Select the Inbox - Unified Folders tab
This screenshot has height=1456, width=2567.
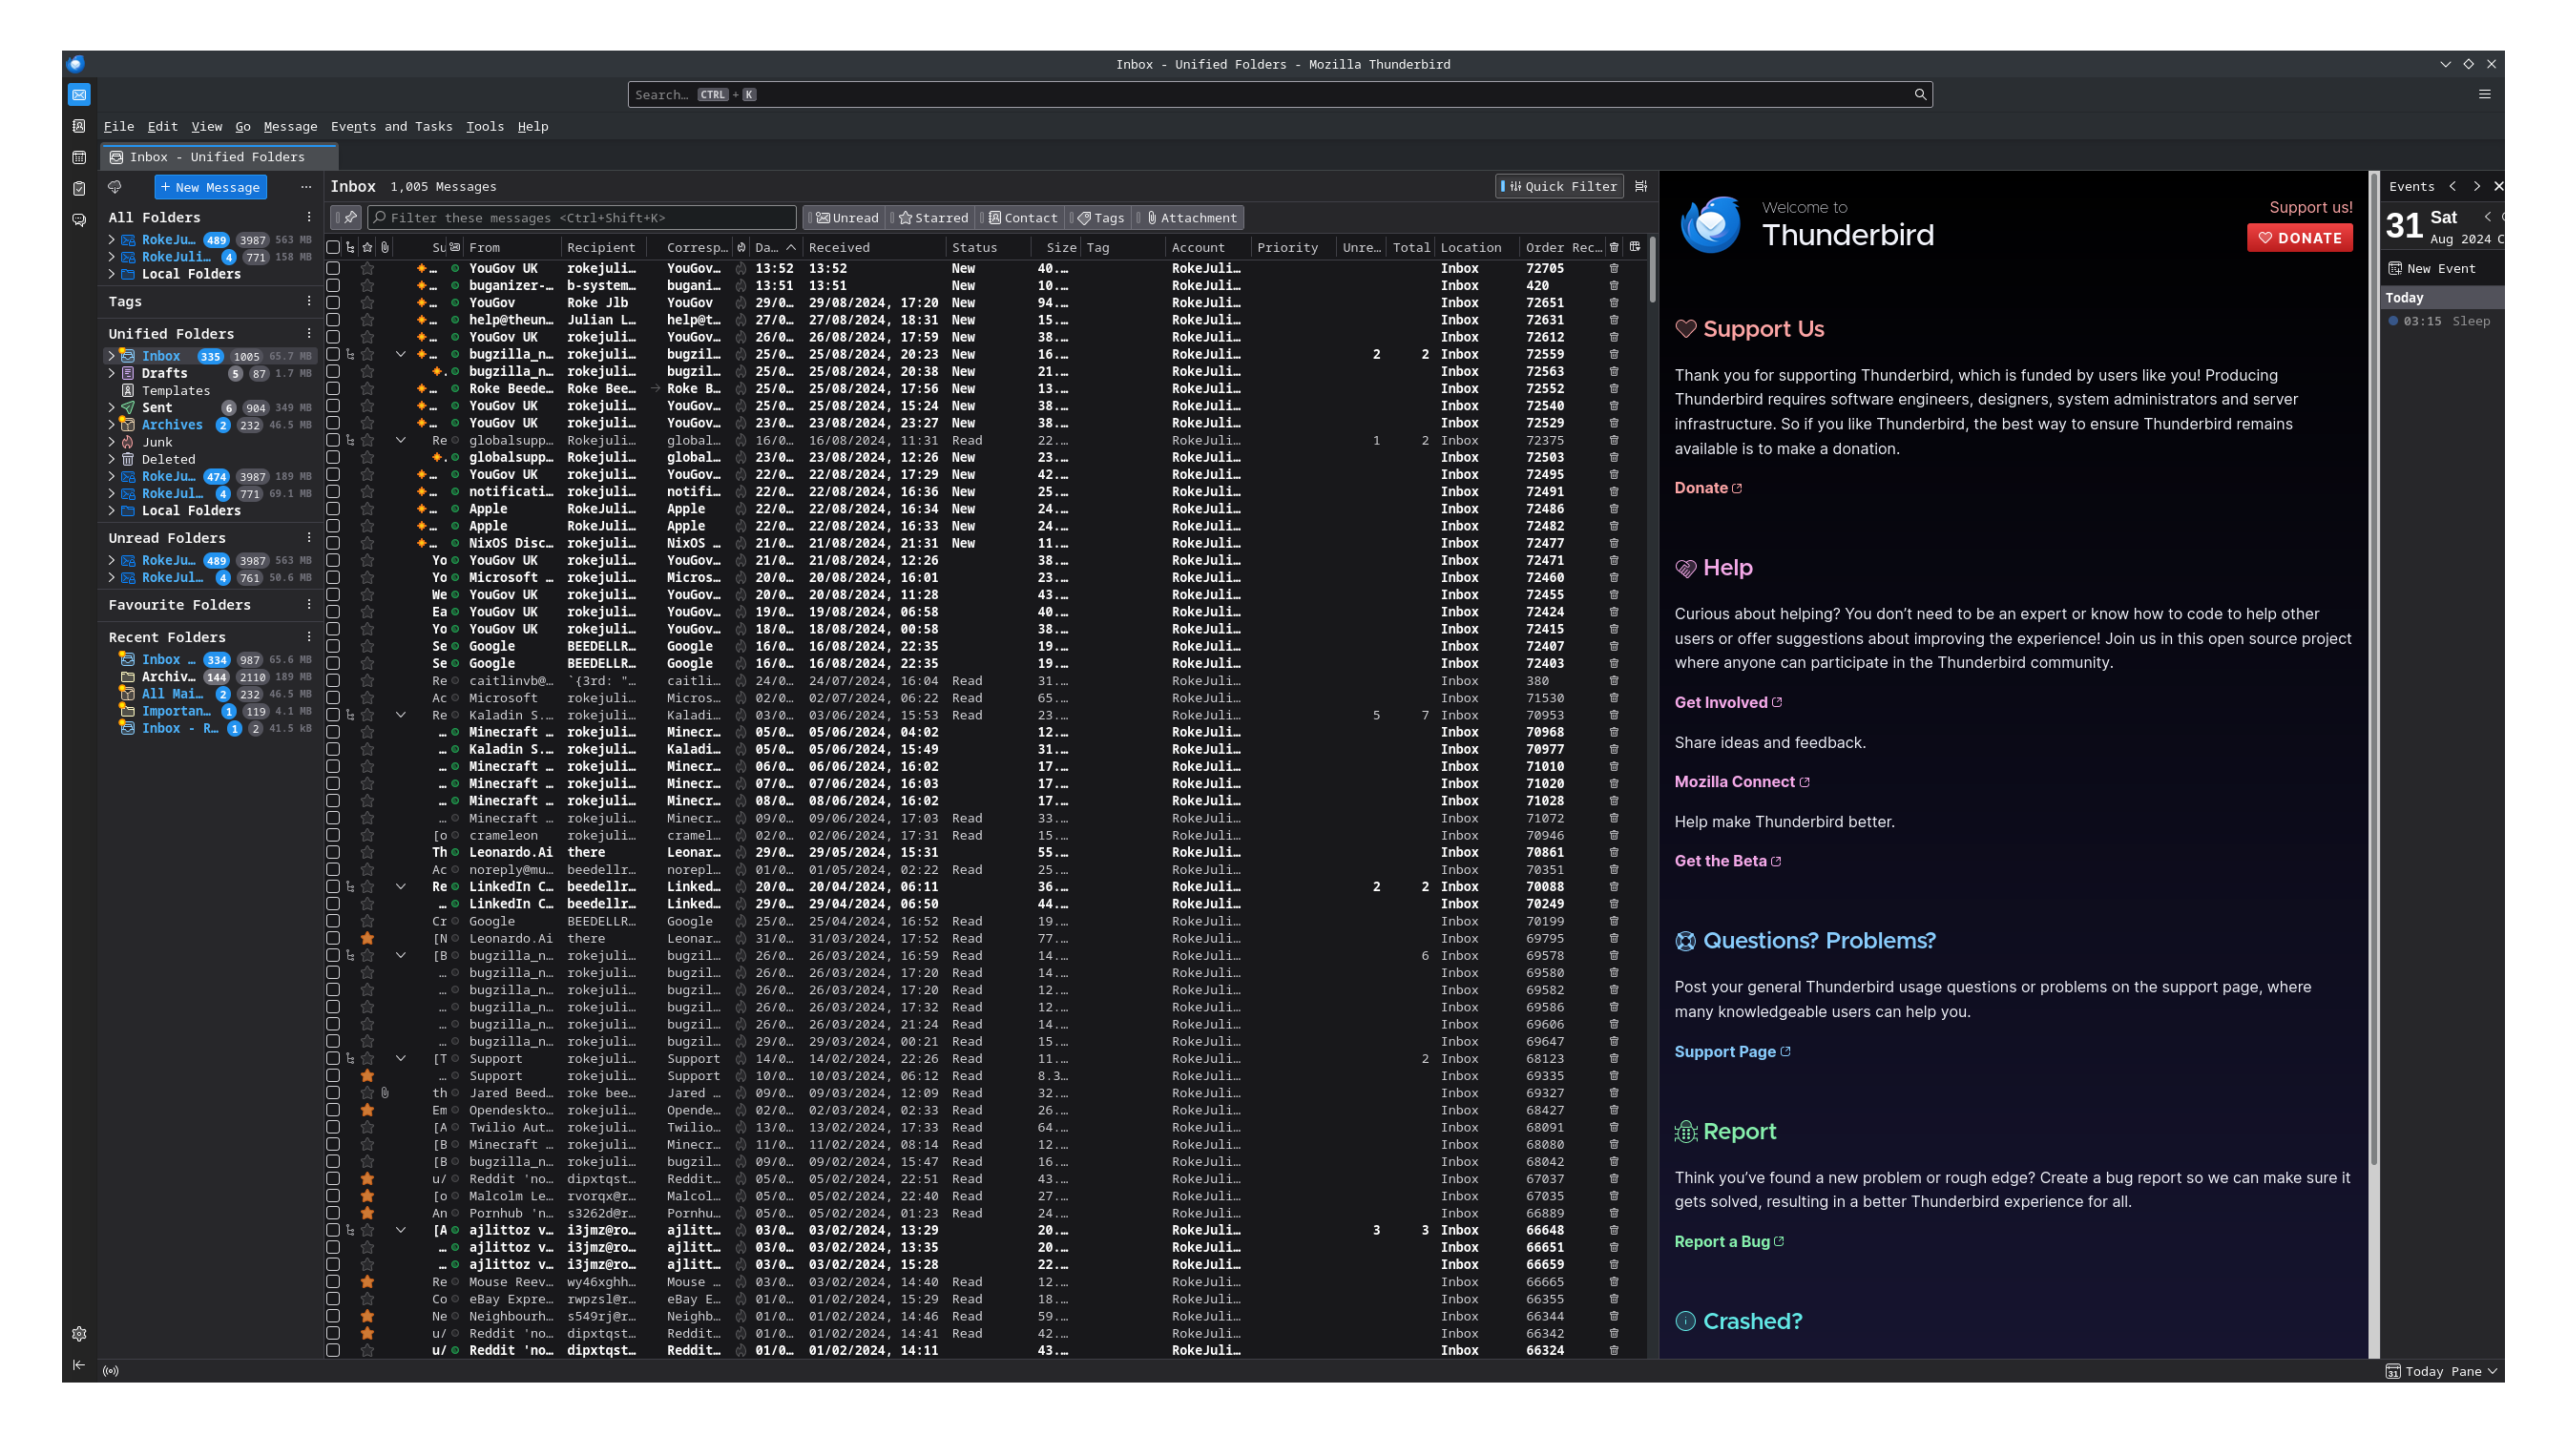pyautogui.click(x=218, y=157)
